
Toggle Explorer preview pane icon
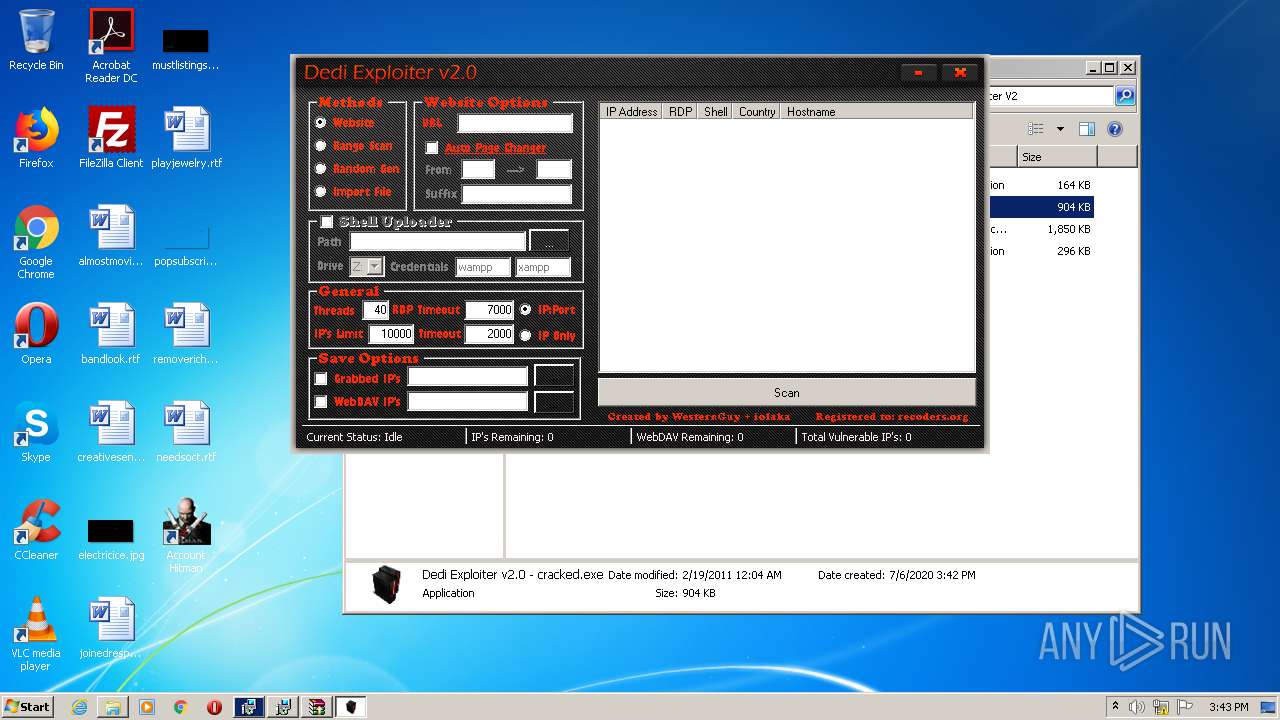pos(1087,129)
